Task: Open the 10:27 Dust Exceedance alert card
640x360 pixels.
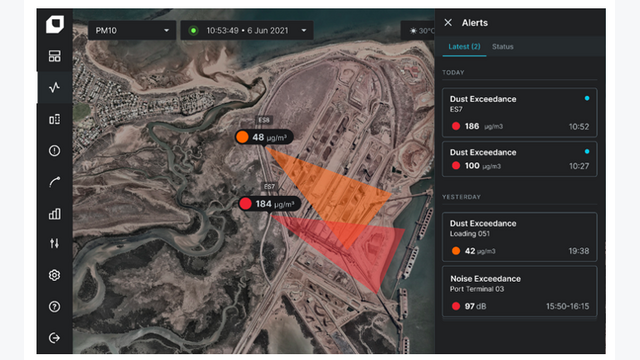Action: [x=520, y=159]
